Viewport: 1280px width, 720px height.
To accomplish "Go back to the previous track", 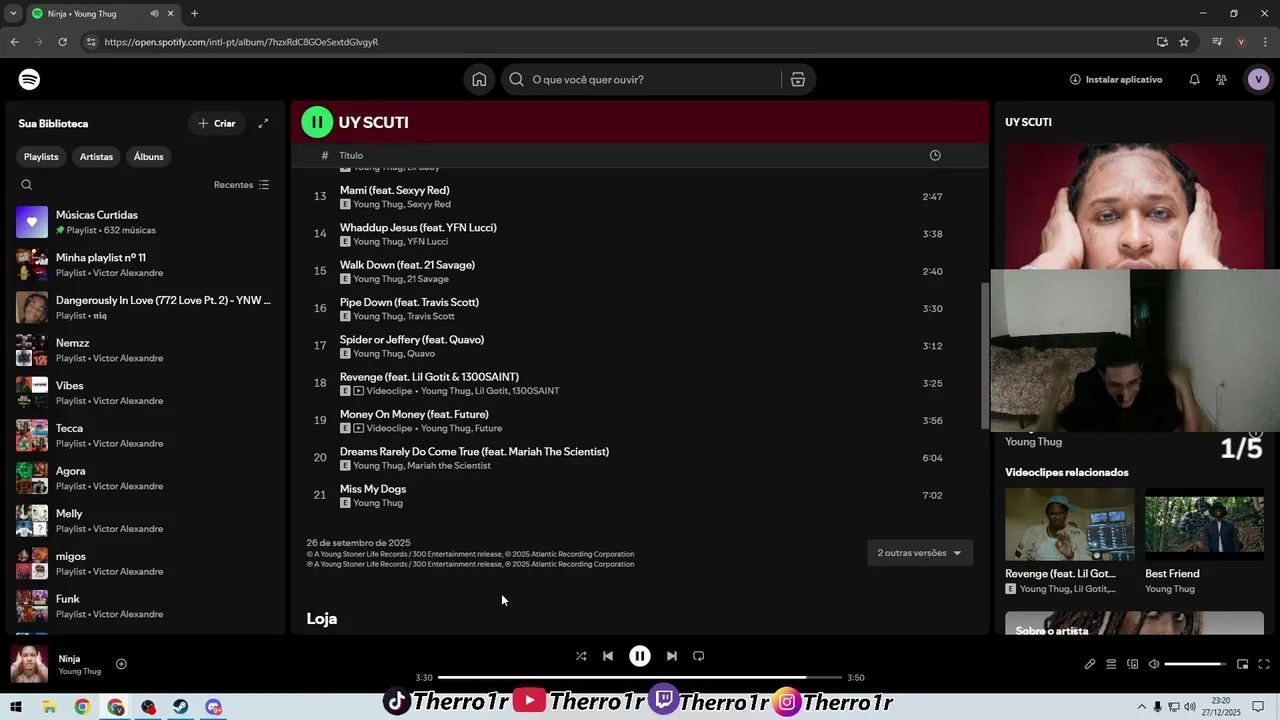I will pyautogui.click(x=608, y=656).
